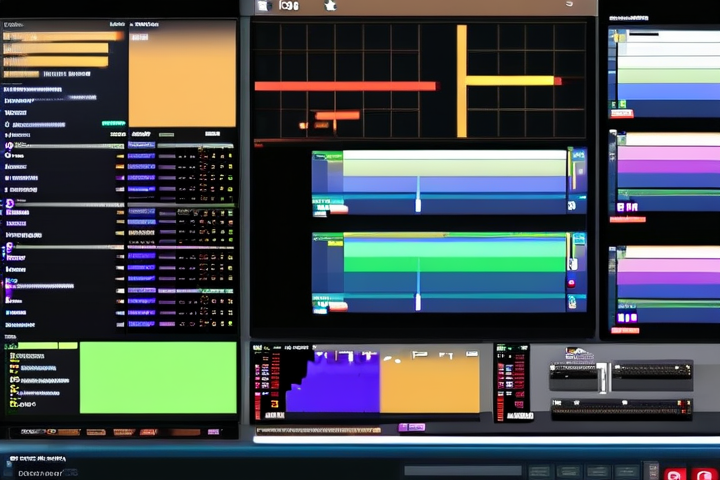
Task: Click the long red clip in the grid
Action: pos(345,86)
